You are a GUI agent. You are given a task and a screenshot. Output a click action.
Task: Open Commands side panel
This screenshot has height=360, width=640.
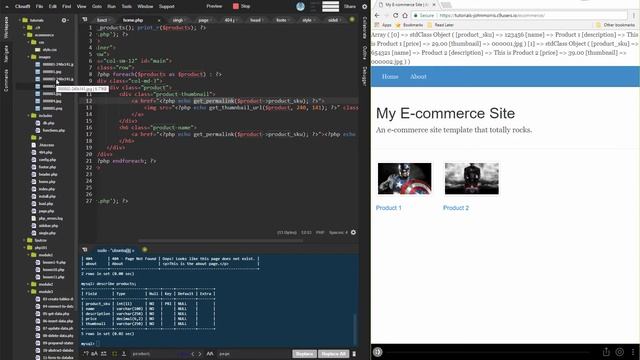(x=6, y=80)
